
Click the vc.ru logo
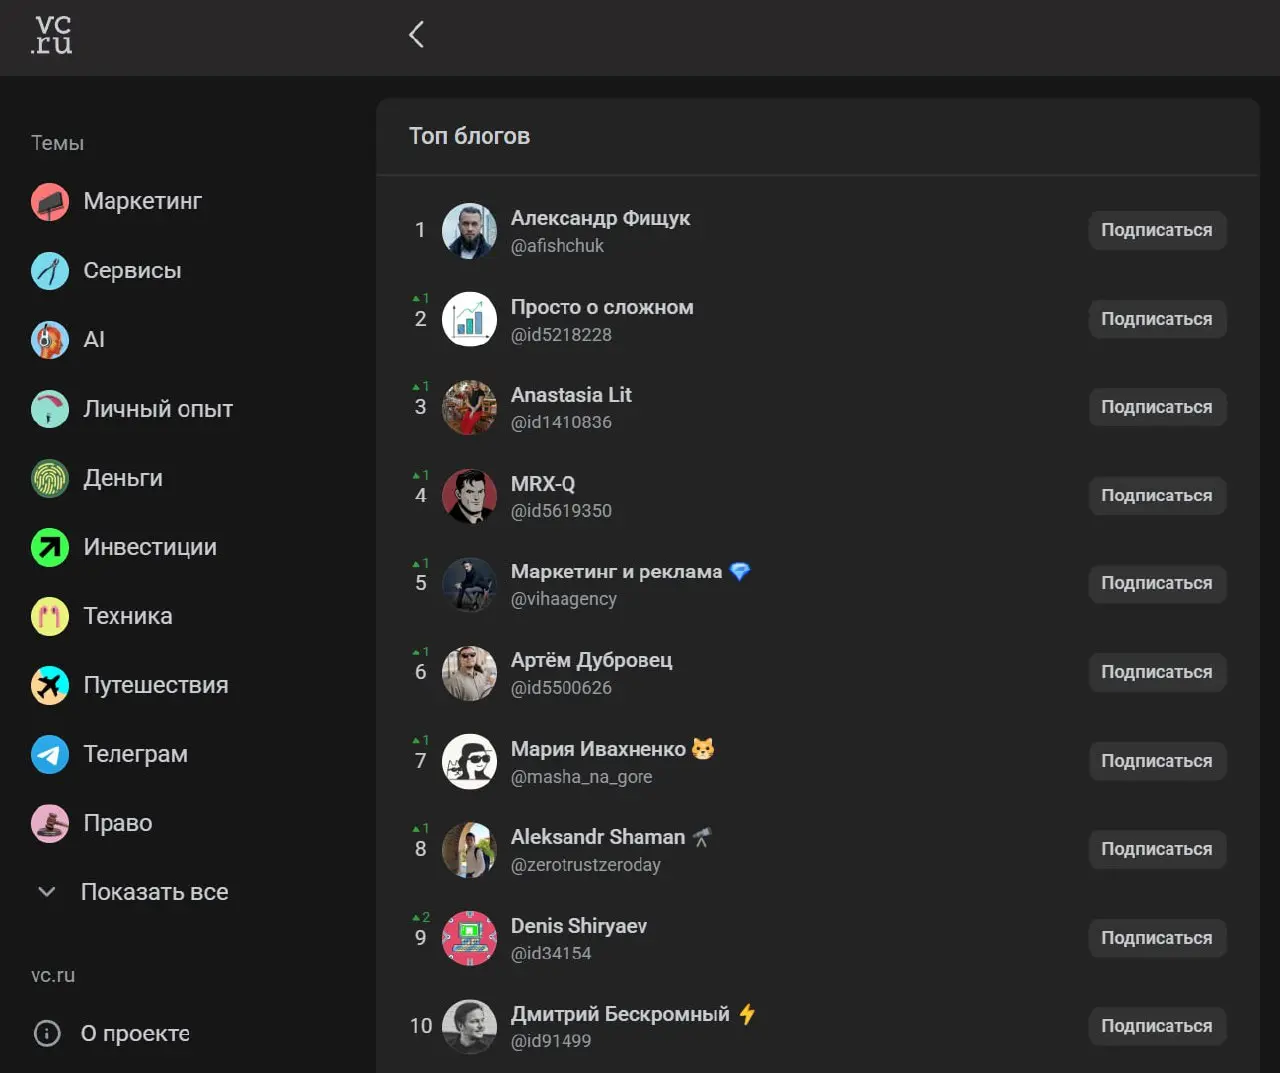(52, 35)
